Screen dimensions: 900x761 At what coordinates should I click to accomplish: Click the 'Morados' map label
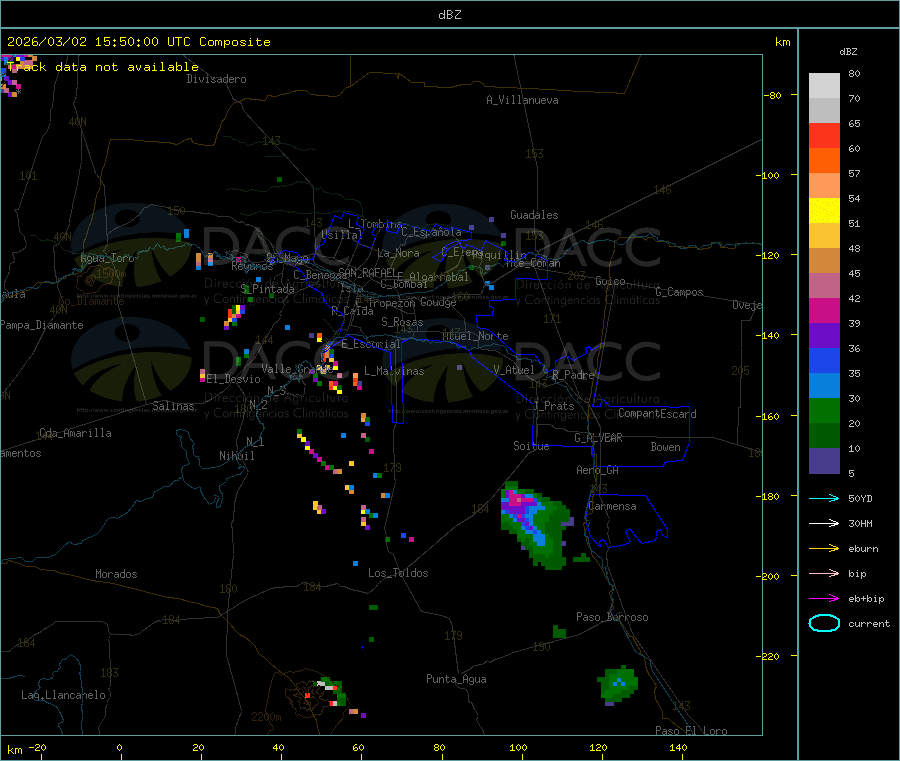(x=117, y=574)
